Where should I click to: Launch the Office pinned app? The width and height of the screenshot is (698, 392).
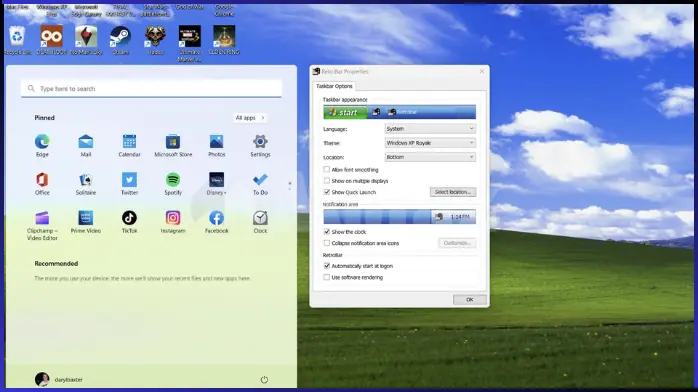coord(42,184)
